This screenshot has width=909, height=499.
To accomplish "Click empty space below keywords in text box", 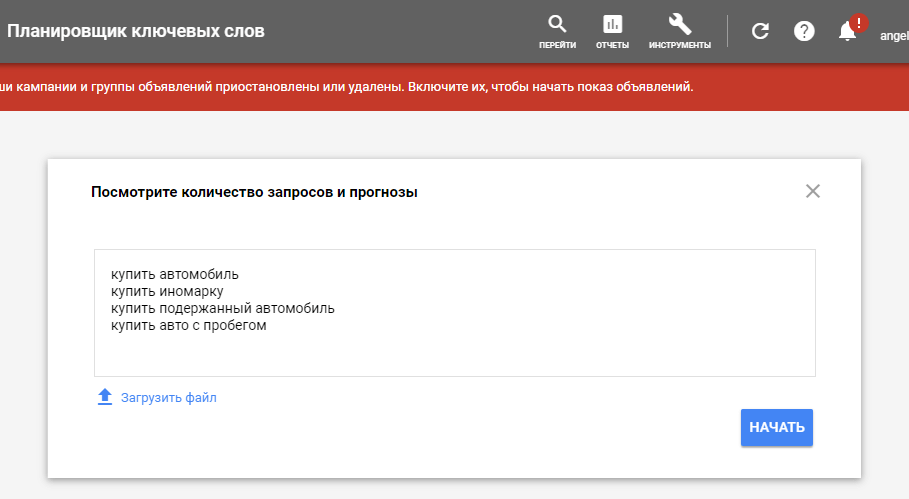I will 454,355.
